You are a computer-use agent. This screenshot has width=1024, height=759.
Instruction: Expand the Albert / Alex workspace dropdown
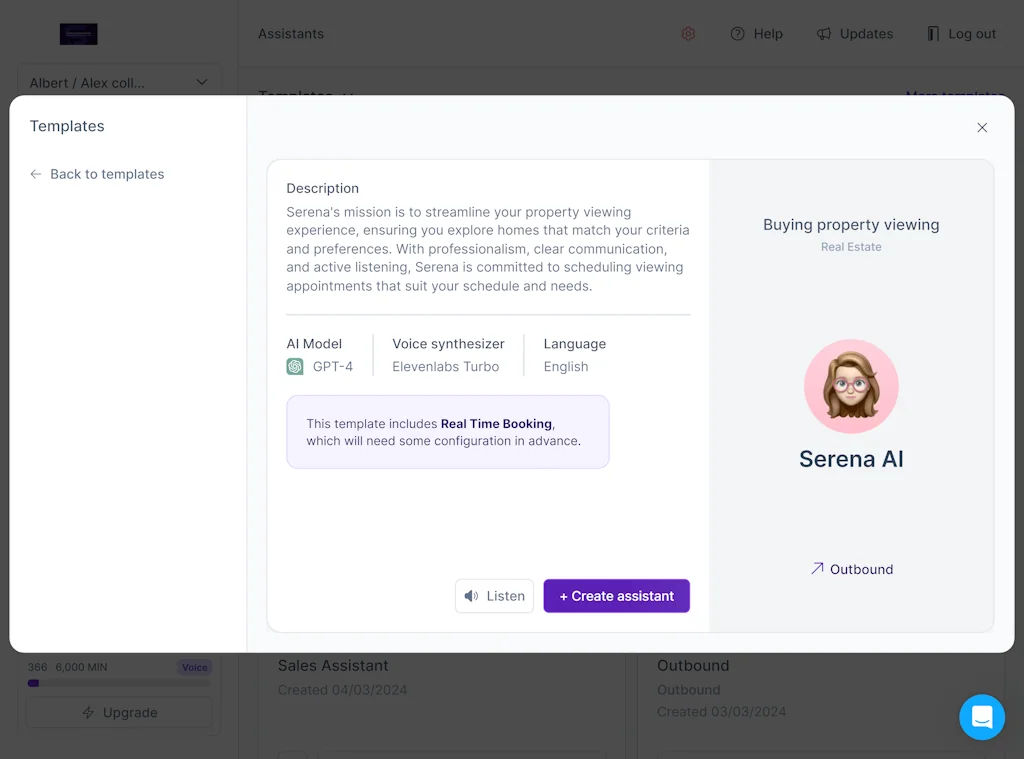click(x=119, y=83)
